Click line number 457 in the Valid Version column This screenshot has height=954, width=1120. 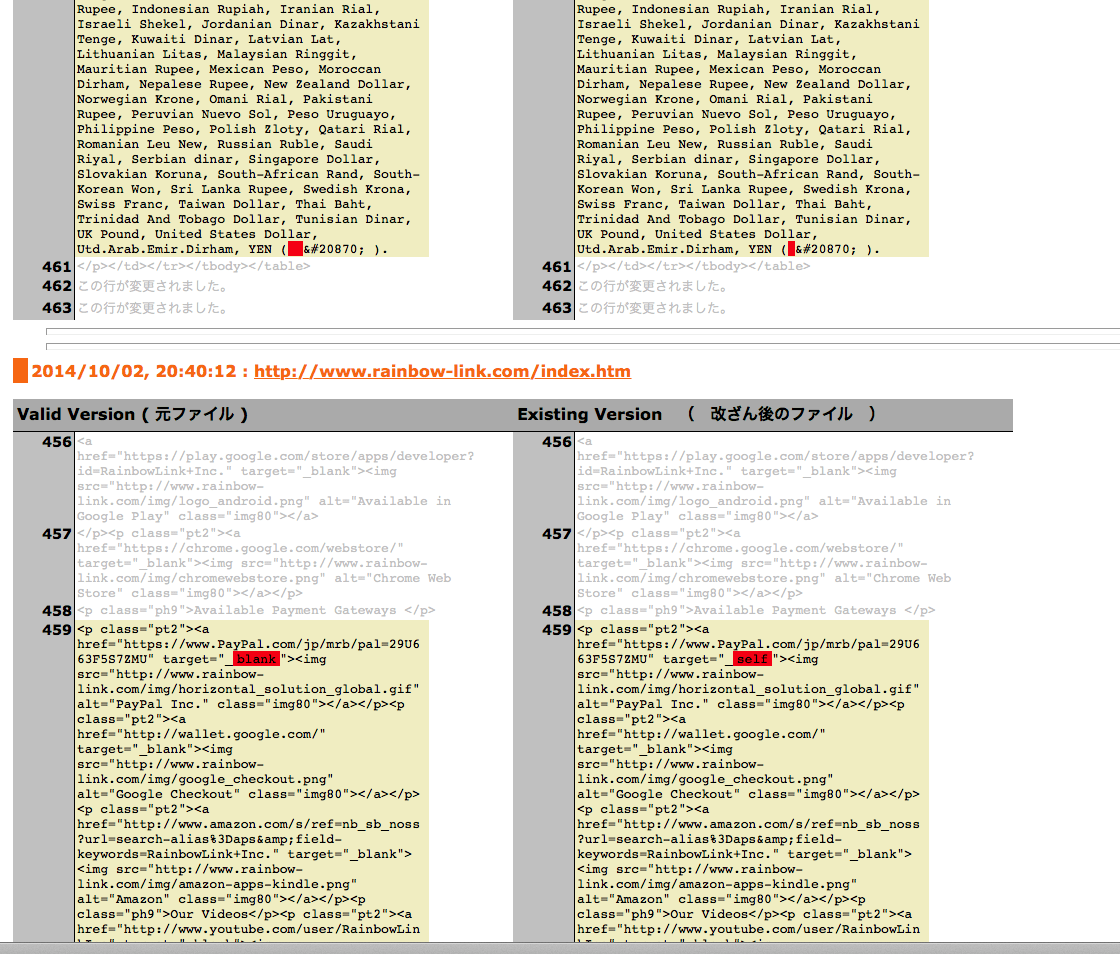click(x=56, y=534)
